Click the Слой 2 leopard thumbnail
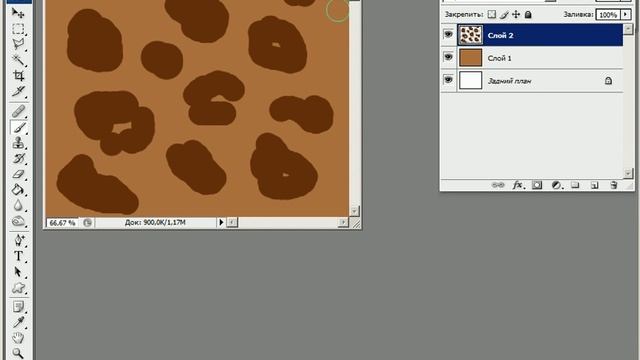The image size is (640, 360). 470,35
